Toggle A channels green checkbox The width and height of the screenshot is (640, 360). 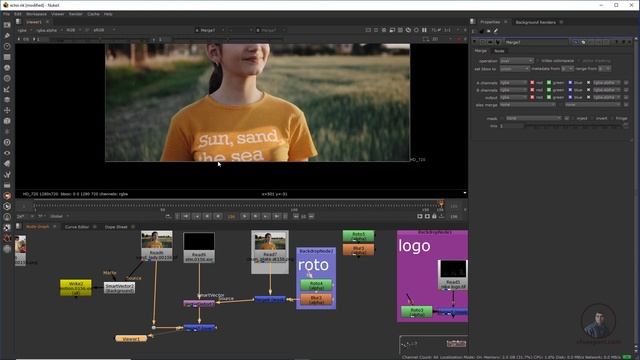[549, 82]
